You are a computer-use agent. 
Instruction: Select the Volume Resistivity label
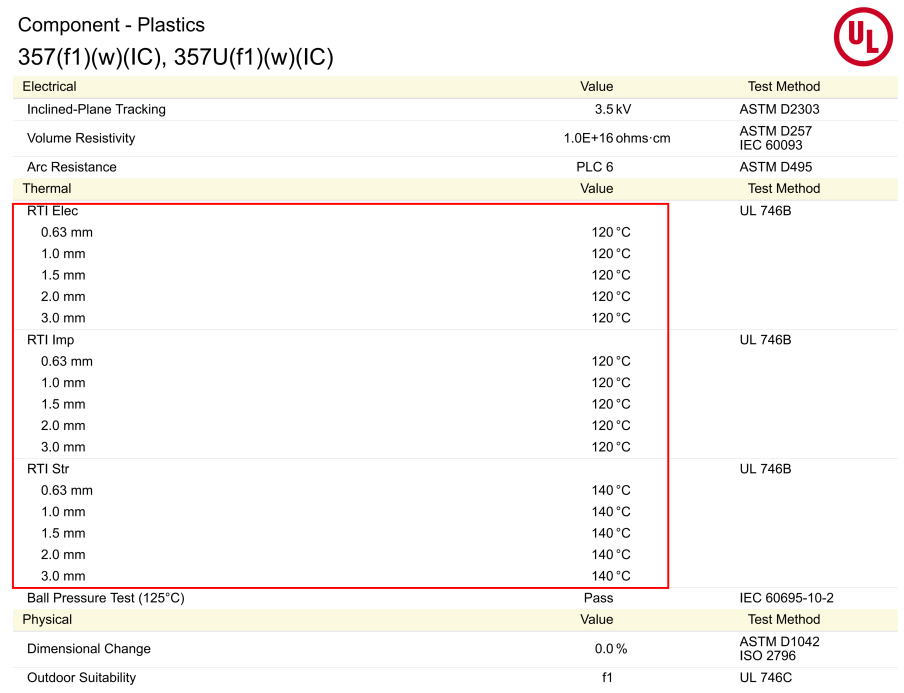point(81,138)
